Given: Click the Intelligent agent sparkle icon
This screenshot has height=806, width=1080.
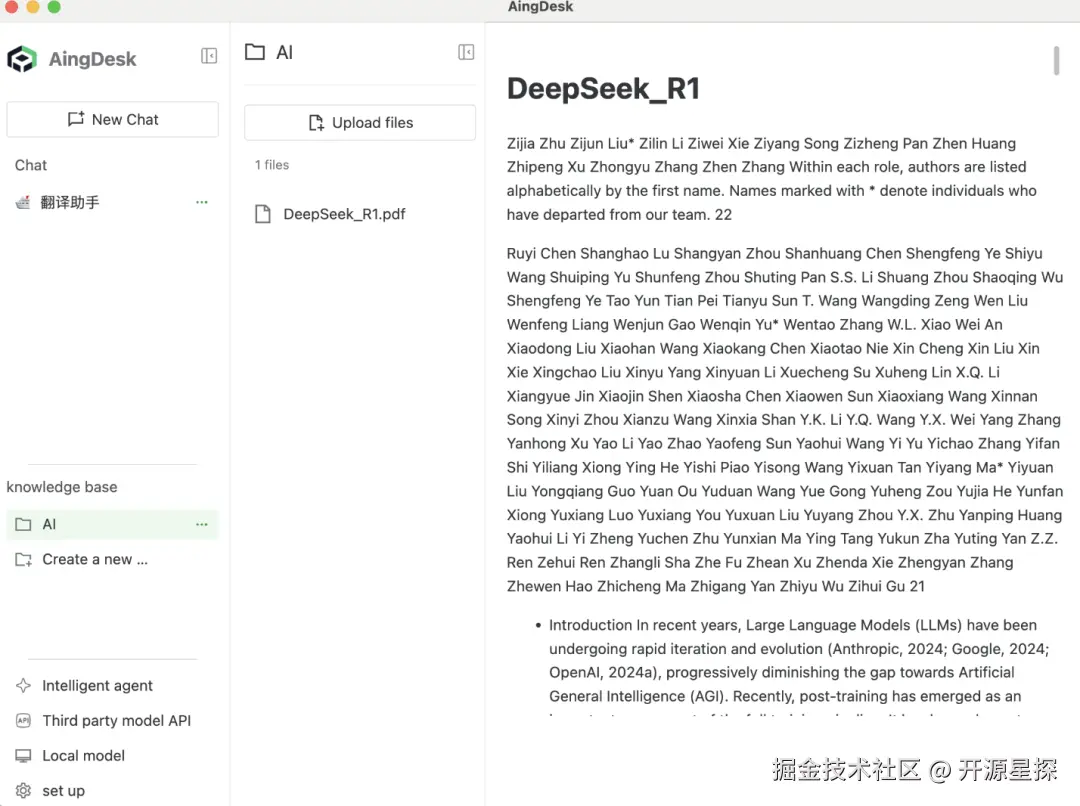Looking at the screenshot, I should (23, 685).
